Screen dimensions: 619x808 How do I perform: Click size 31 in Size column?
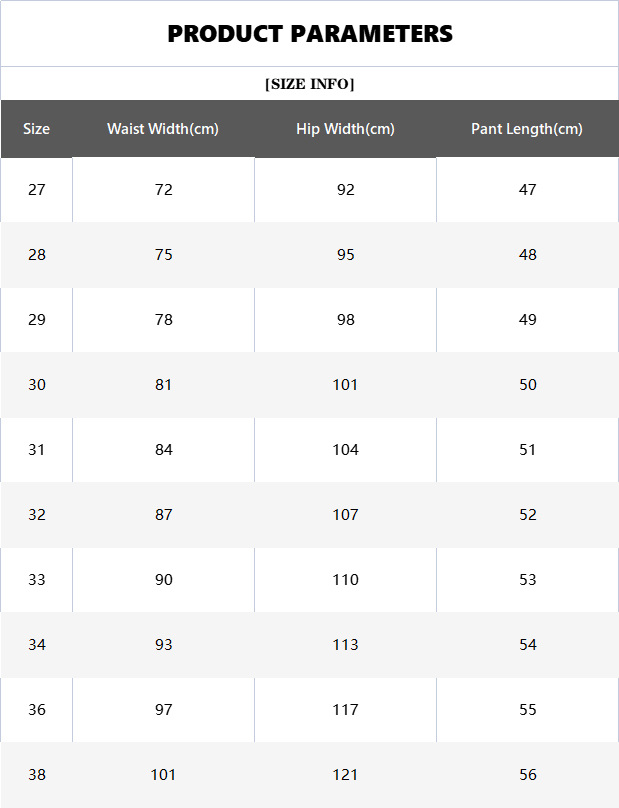(37, 449)
